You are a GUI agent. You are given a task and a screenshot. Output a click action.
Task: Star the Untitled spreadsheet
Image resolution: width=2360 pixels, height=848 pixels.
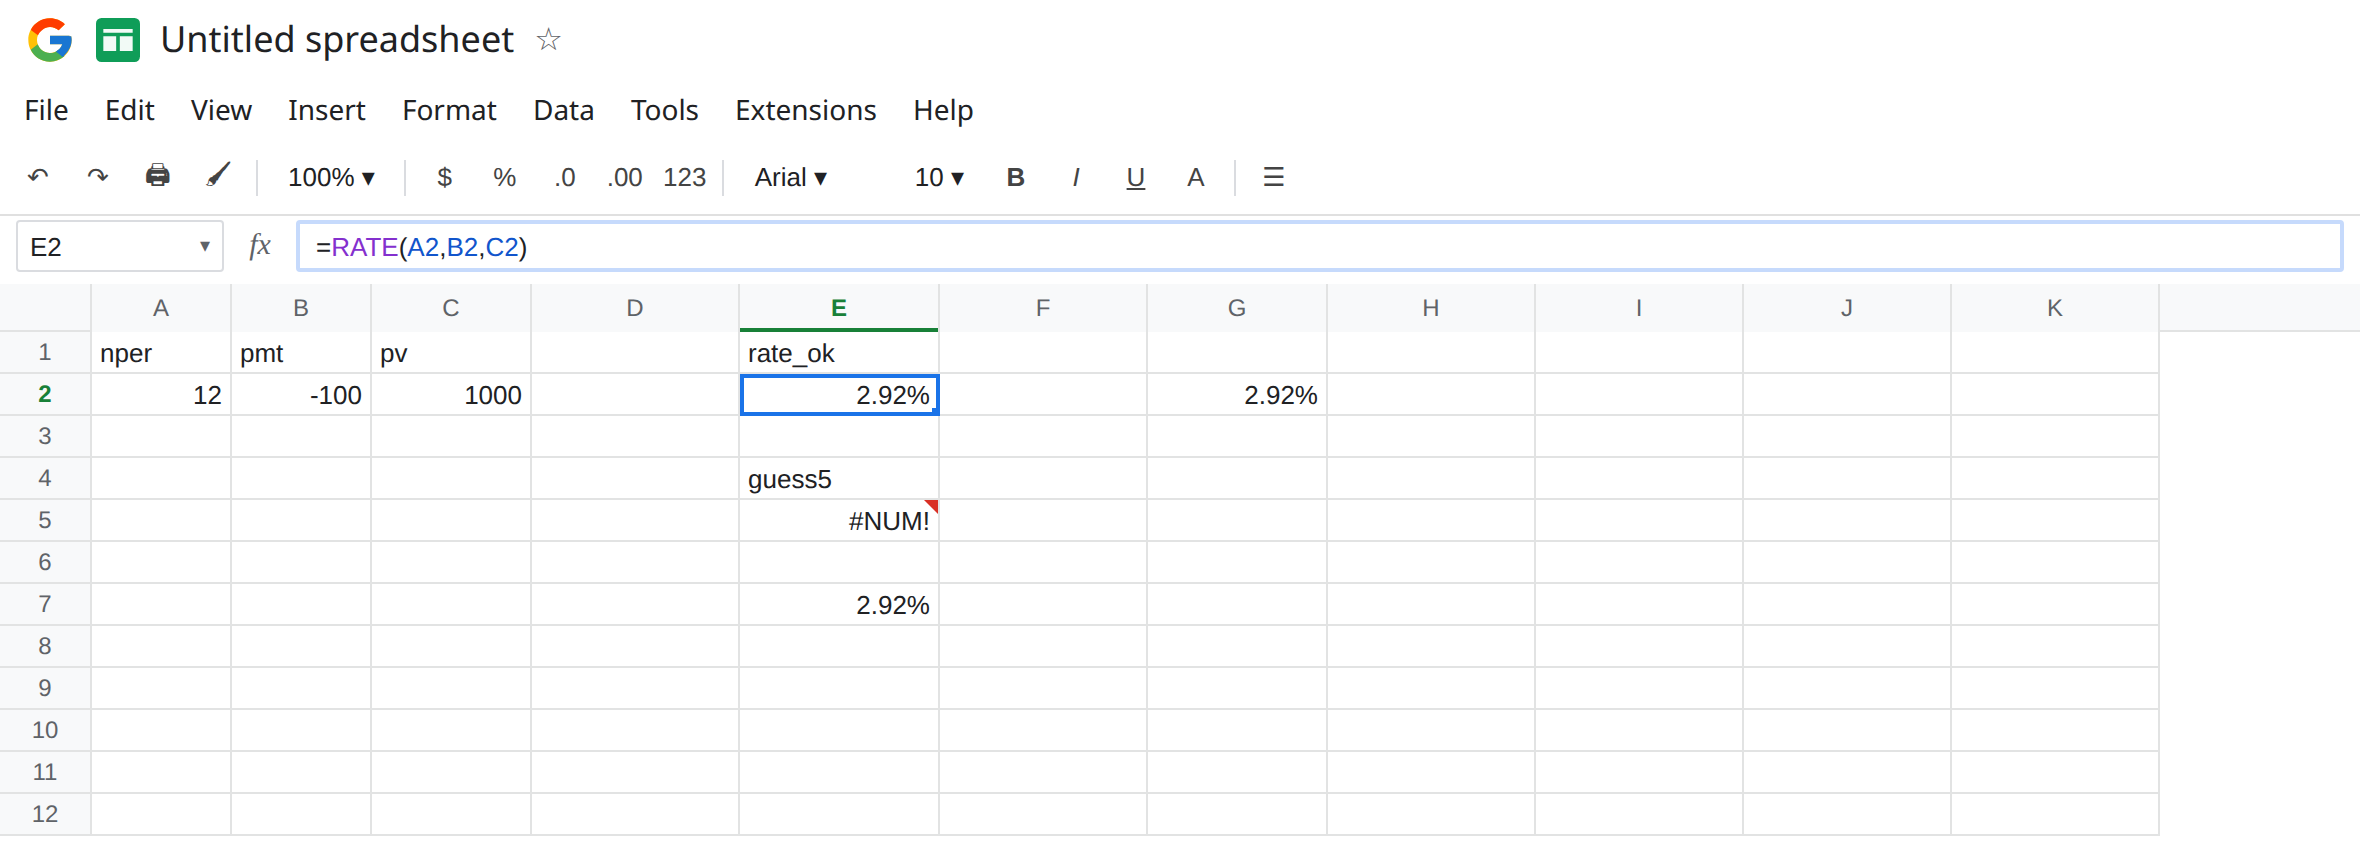(548, 40)
